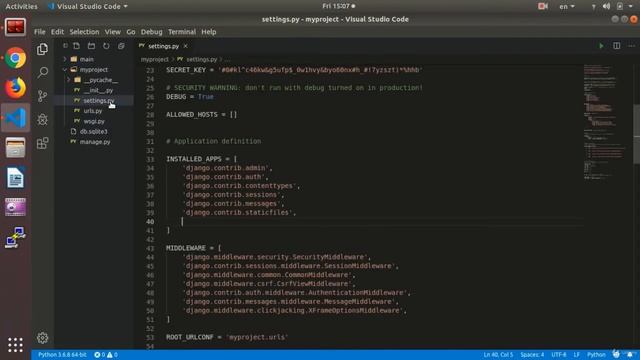Click the feedback smiley in status bar
The image size is (640, 360).
pyautogui.click(x=616, y=355)
